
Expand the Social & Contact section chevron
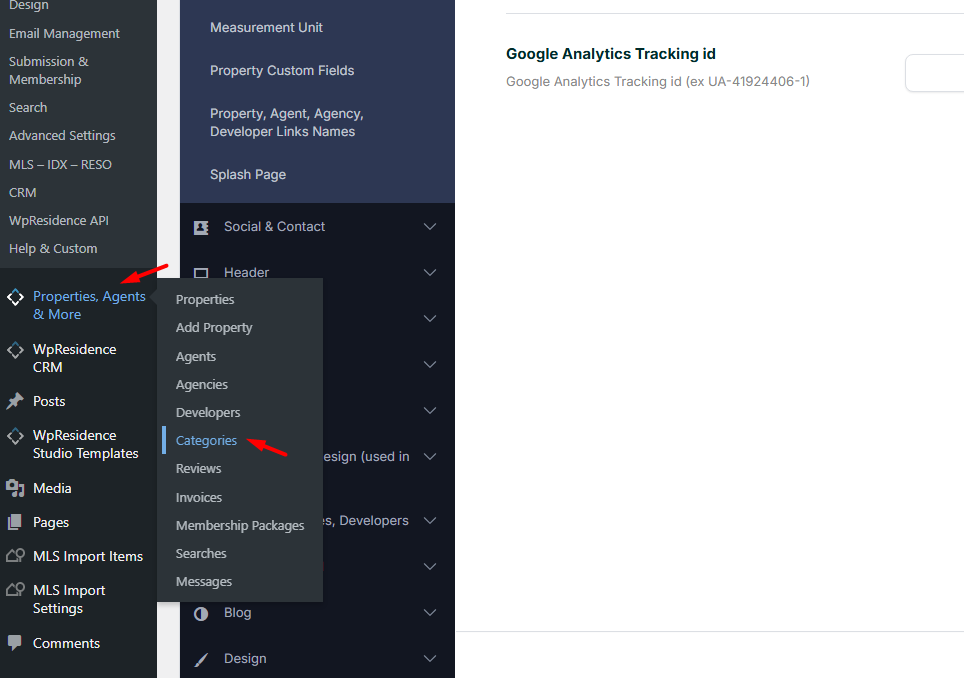pyautogui.click(x=430, y=227)
